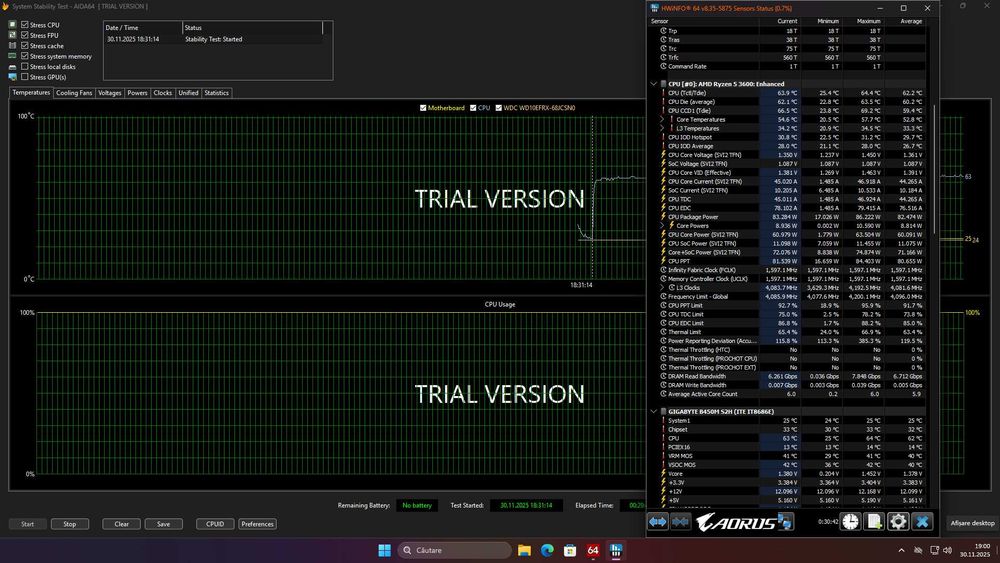Switch to Cooling Fans tab
1000x563 pixels.
[x=74, y=93]
